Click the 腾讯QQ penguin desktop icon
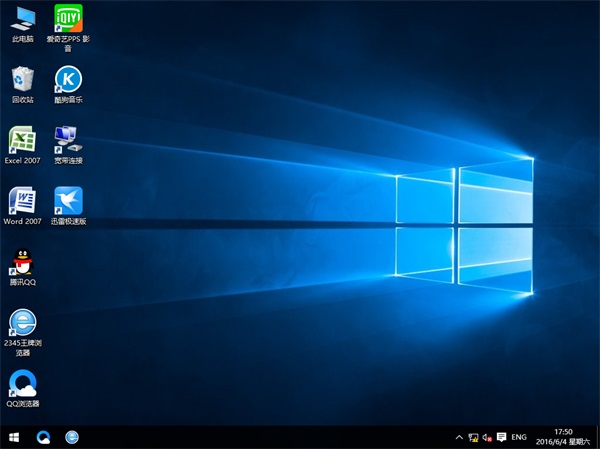 tap(22, 262)
